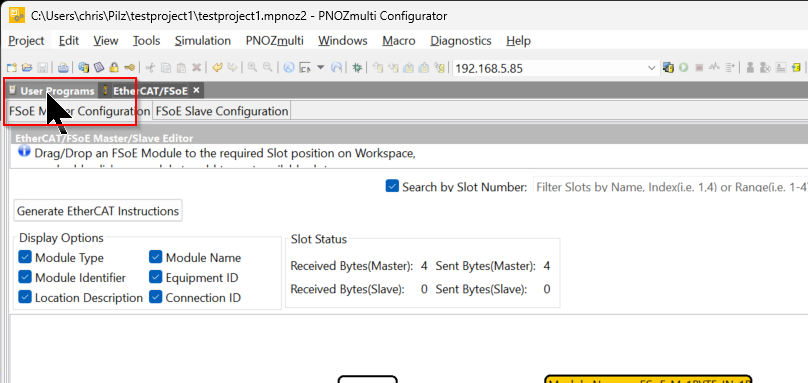This screenshot has height=383, width=808.
Task: Open the Project menu
Action: click(x=27, y=41)
